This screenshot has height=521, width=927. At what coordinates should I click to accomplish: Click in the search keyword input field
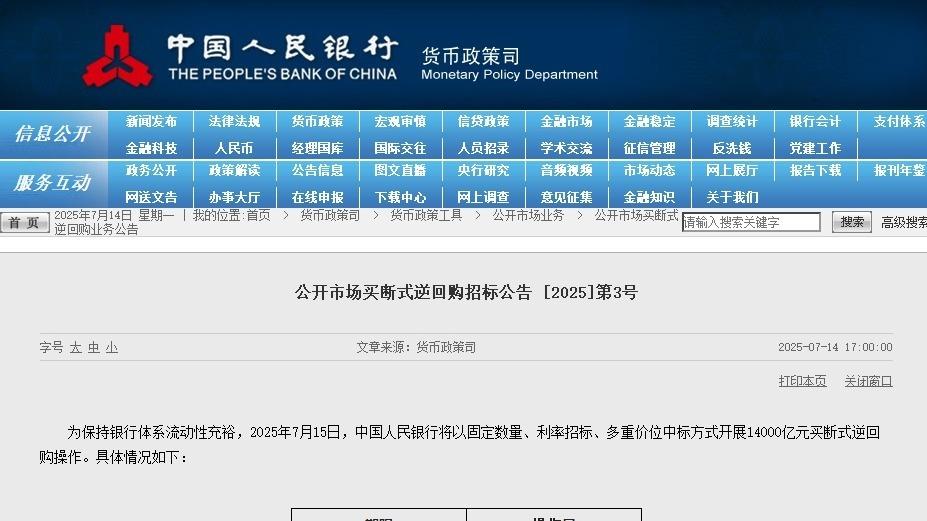[750, 222]
